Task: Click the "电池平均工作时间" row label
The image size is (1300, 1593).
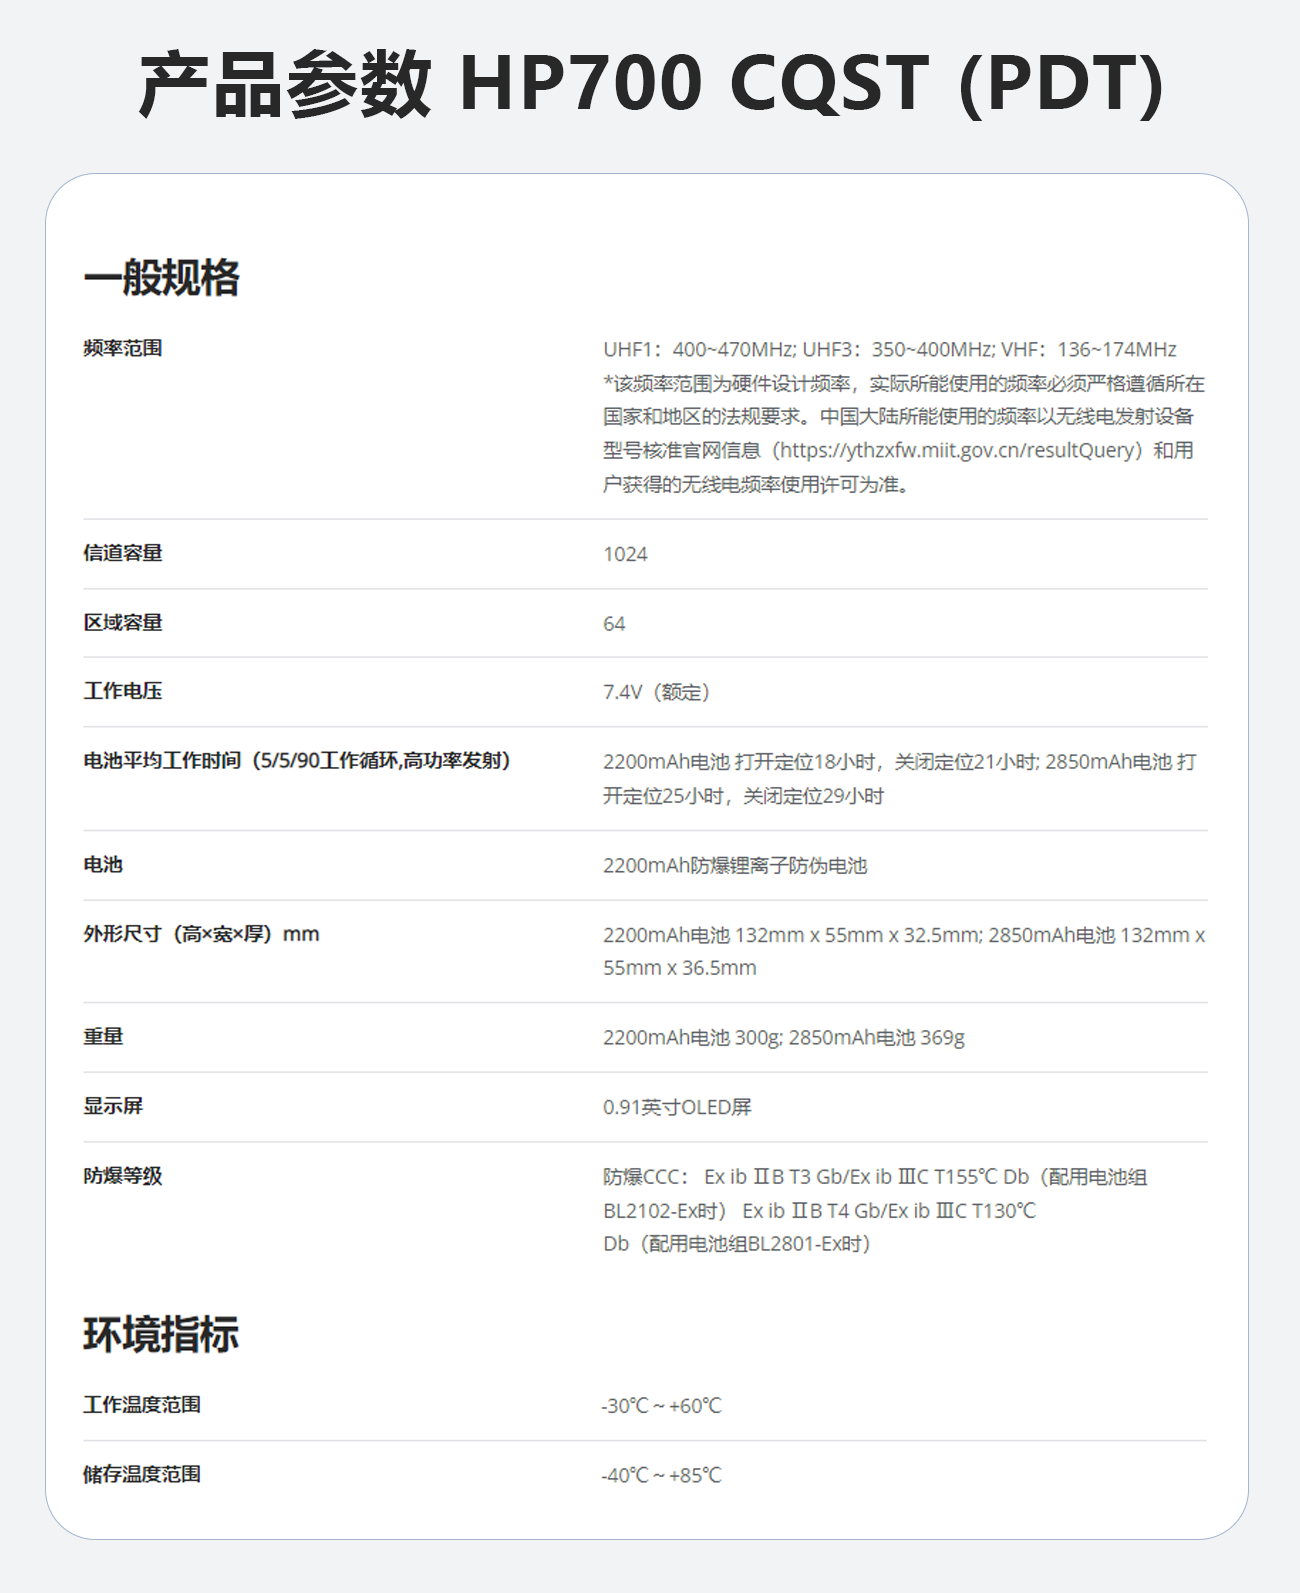Action: pos(297,761)
